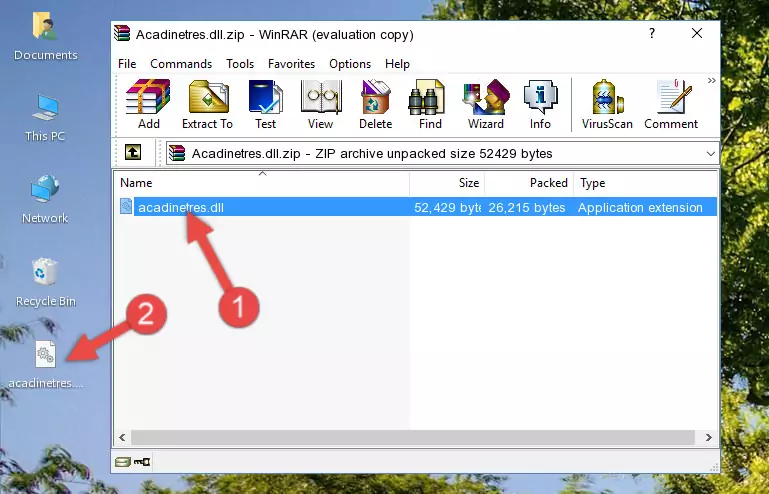Sort by the Name column header
Viewport: 769px width, 494px height.
click(x=262, y=182)
